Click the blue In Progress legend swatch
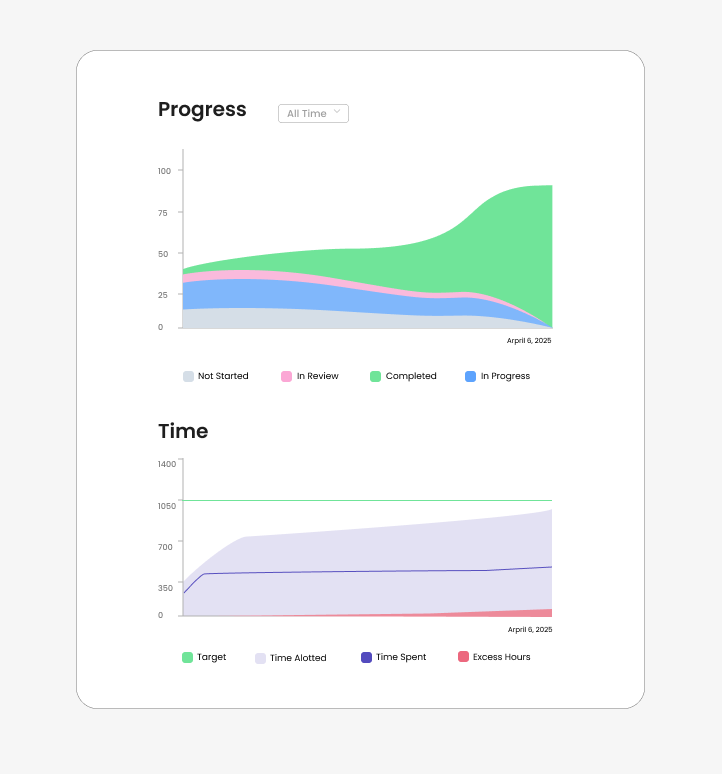The height and width of the screenshot is (774, 722). point(471,377)
